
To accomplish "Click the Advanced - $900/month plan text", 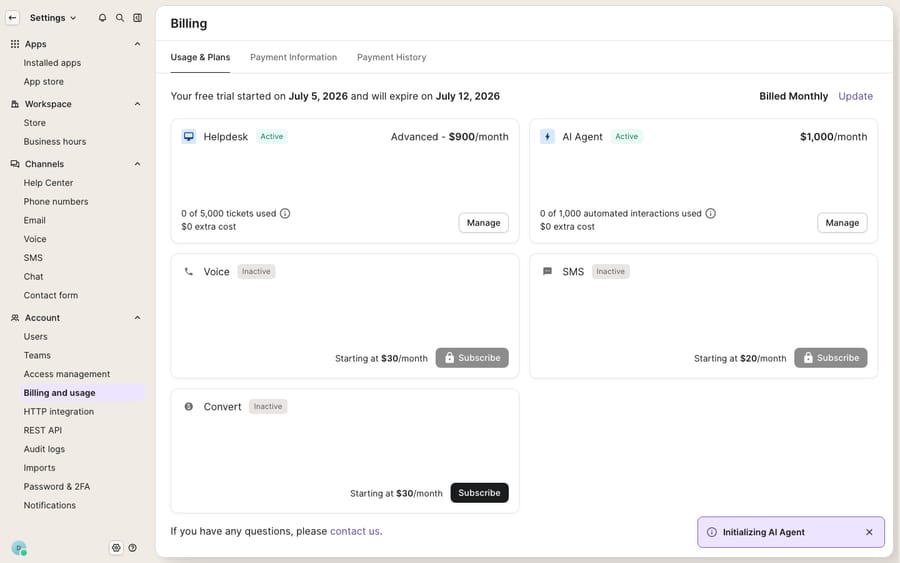I will pos(449,137).
